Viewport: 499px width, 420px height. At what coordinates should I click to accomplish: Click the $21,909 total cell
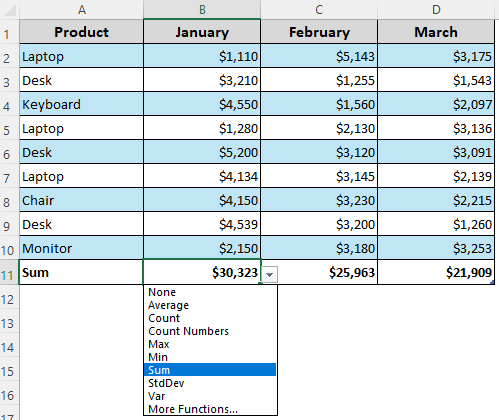[x=436, y=272]
